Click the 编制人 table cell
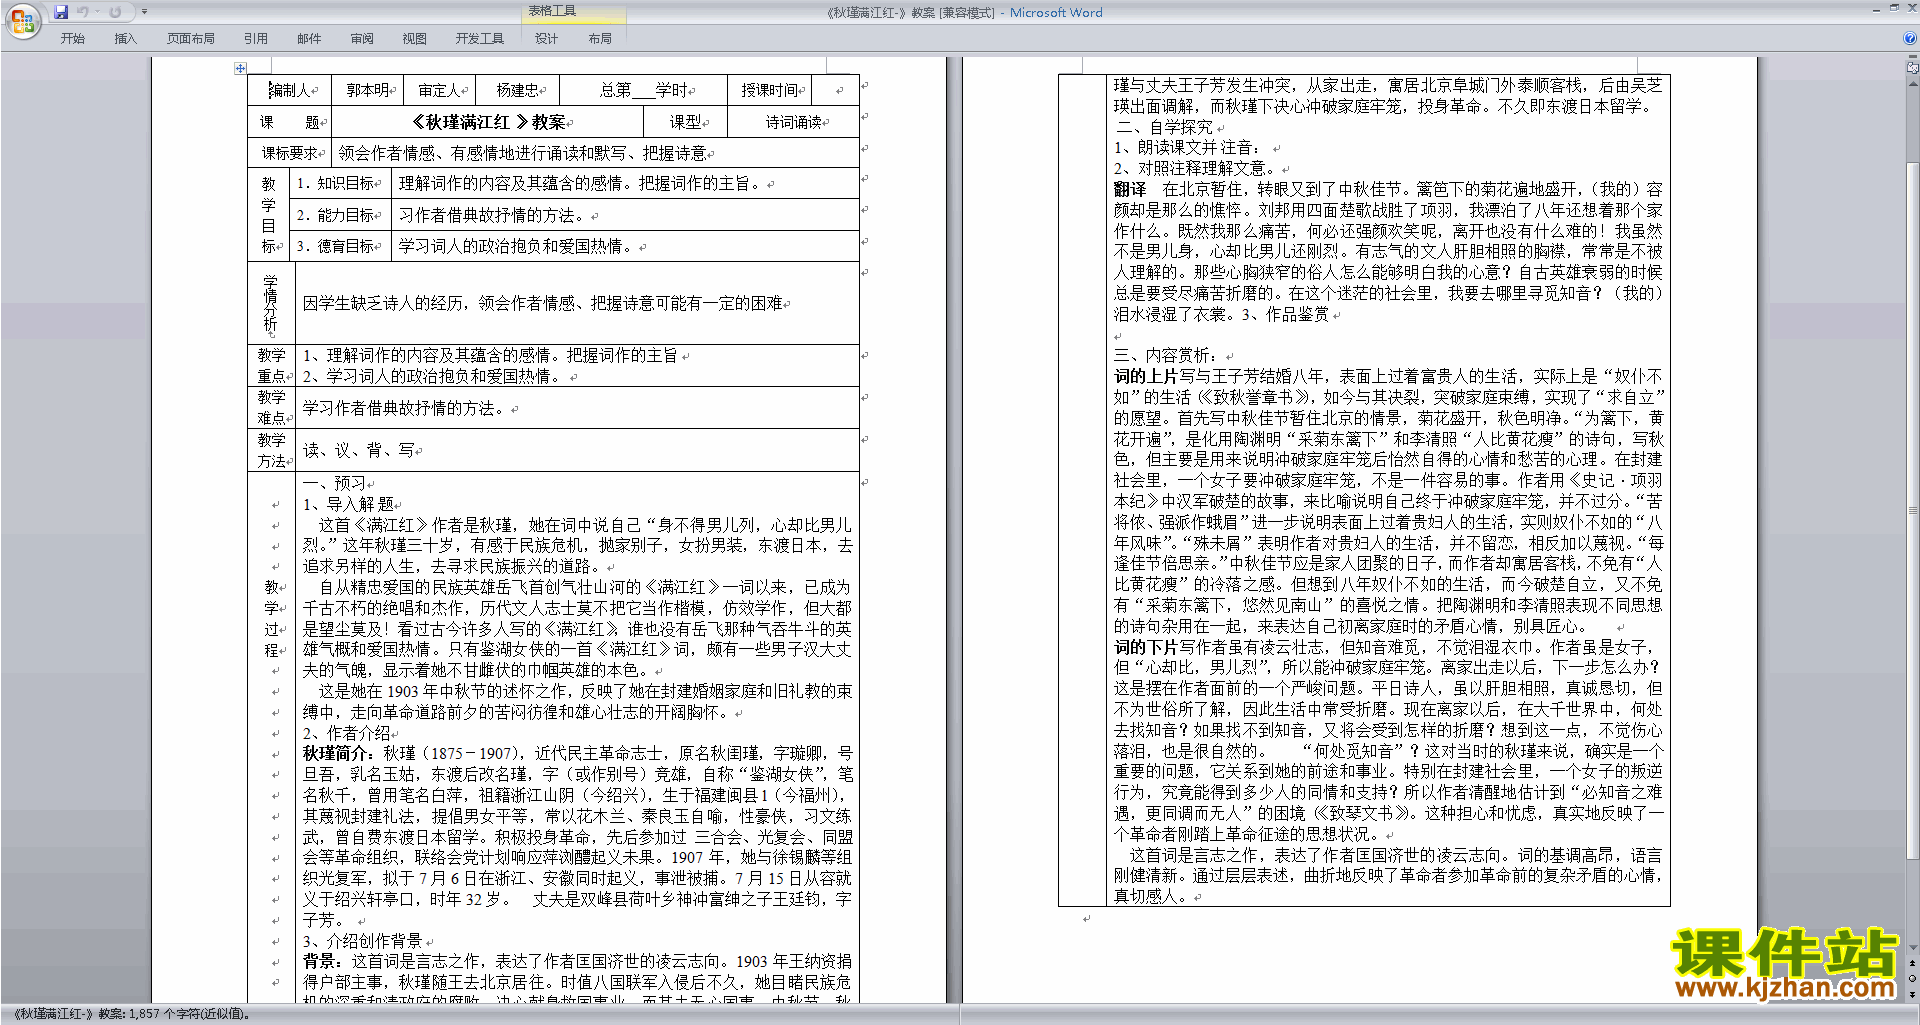1920x1025 pixels. click(x=290, y=90)
